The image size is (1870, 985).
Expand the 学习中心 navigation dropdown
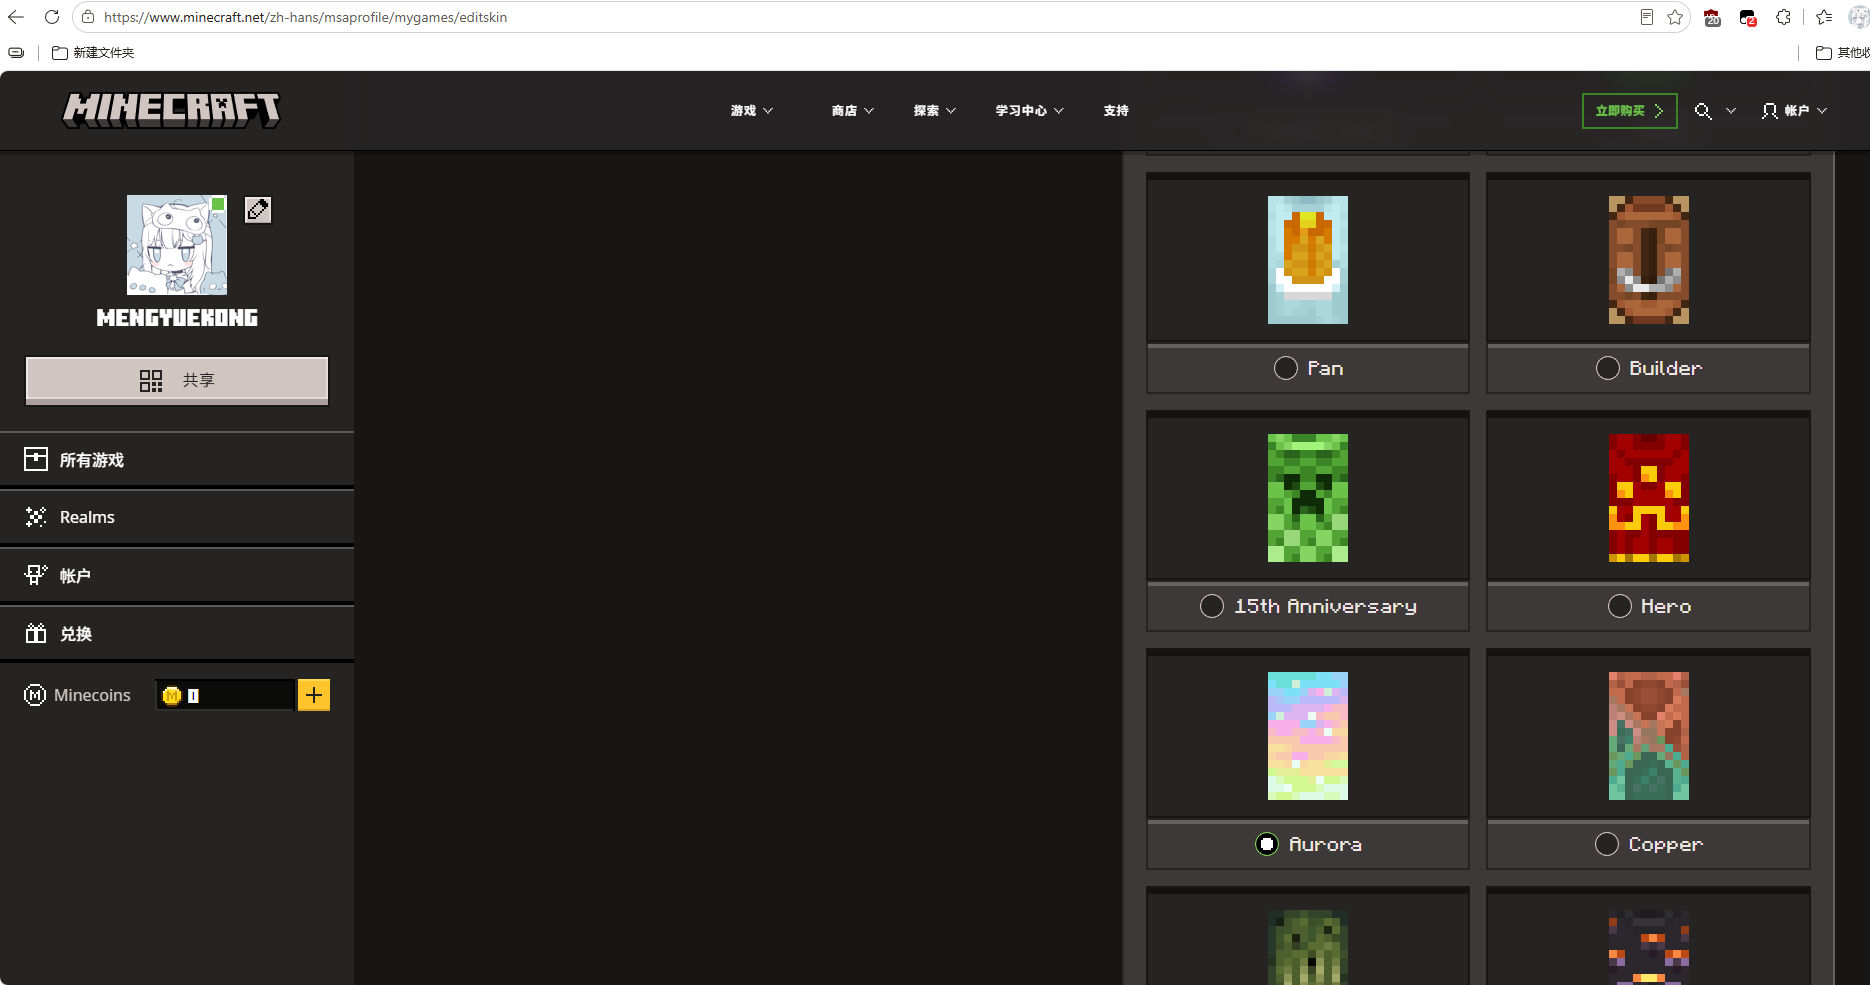(1030, 111)
